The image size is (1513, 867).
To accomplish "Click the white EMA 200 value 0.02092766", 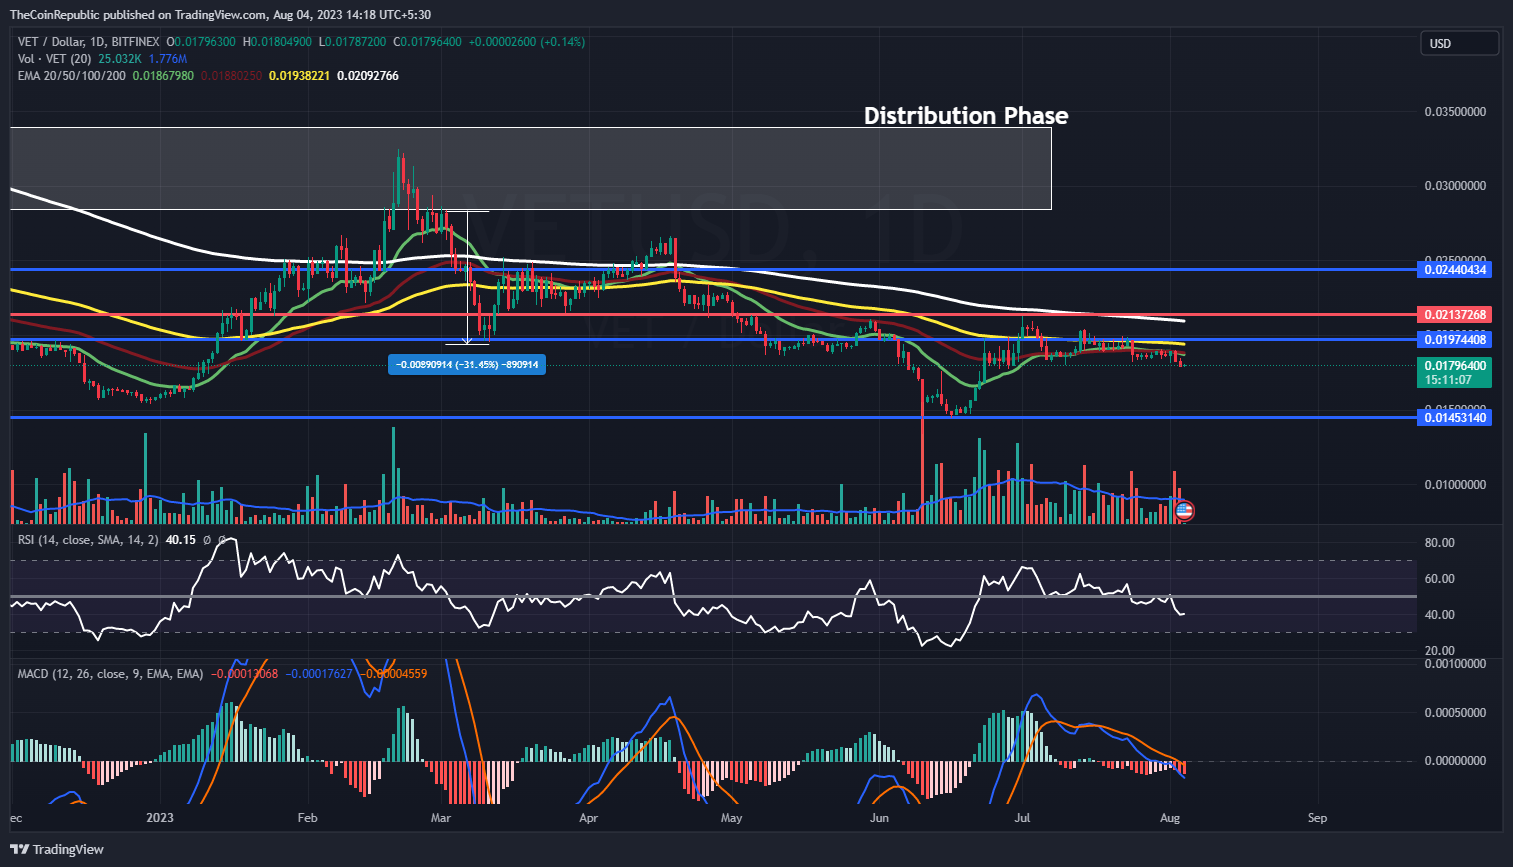I will click(x=368, y=76).
